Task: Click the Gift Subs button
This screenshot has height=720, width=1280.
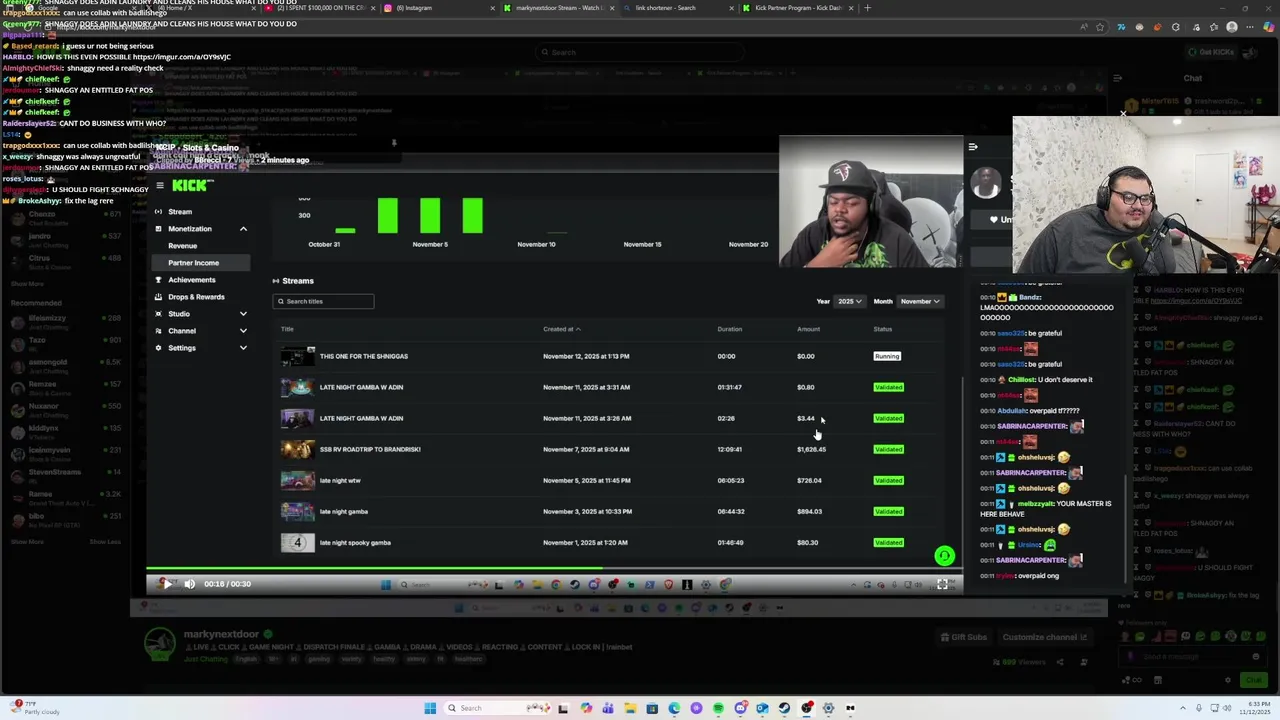Action: tap(964, 637)
